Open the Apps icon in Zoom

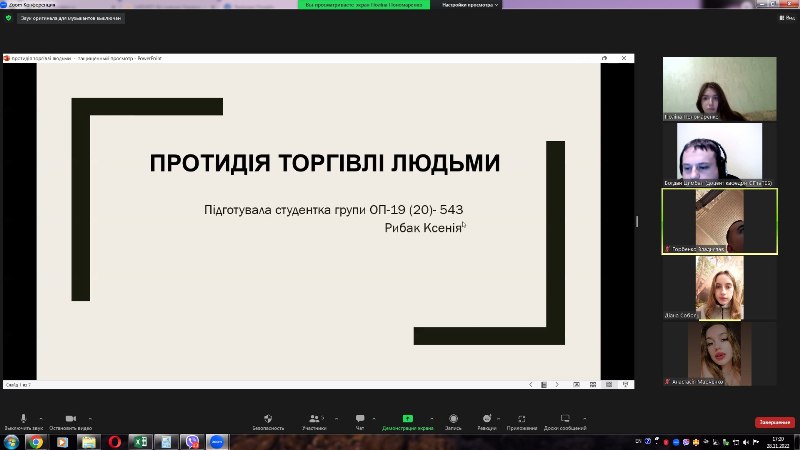click(521, 419)
